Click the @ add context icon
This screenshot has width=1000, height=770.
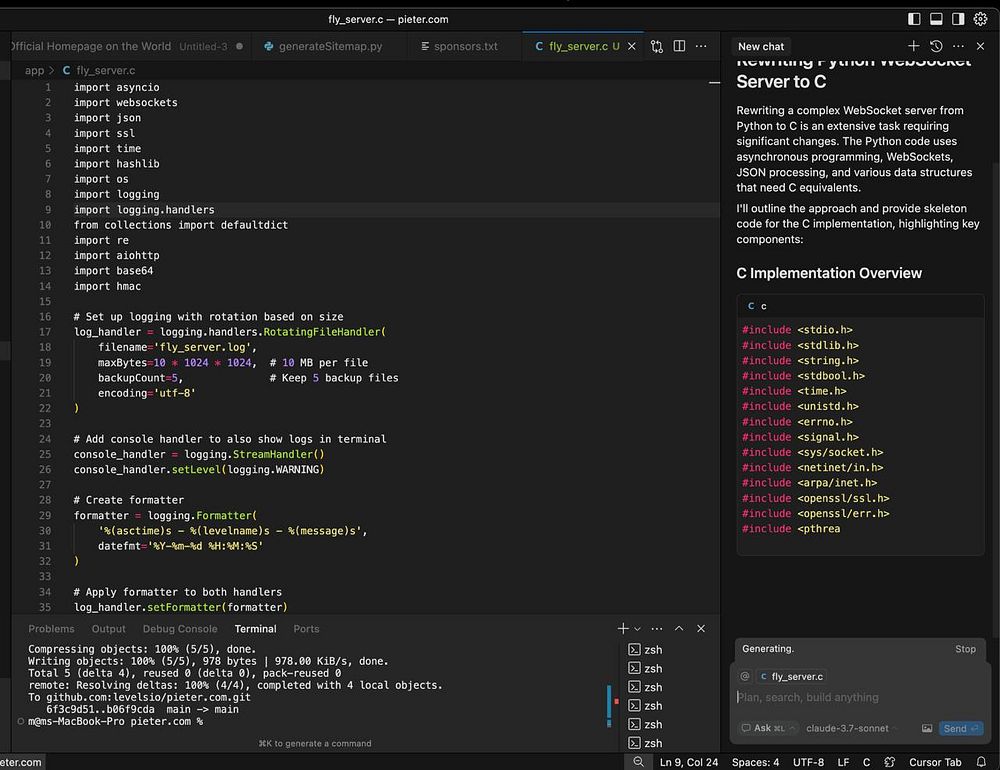(744, 676)
